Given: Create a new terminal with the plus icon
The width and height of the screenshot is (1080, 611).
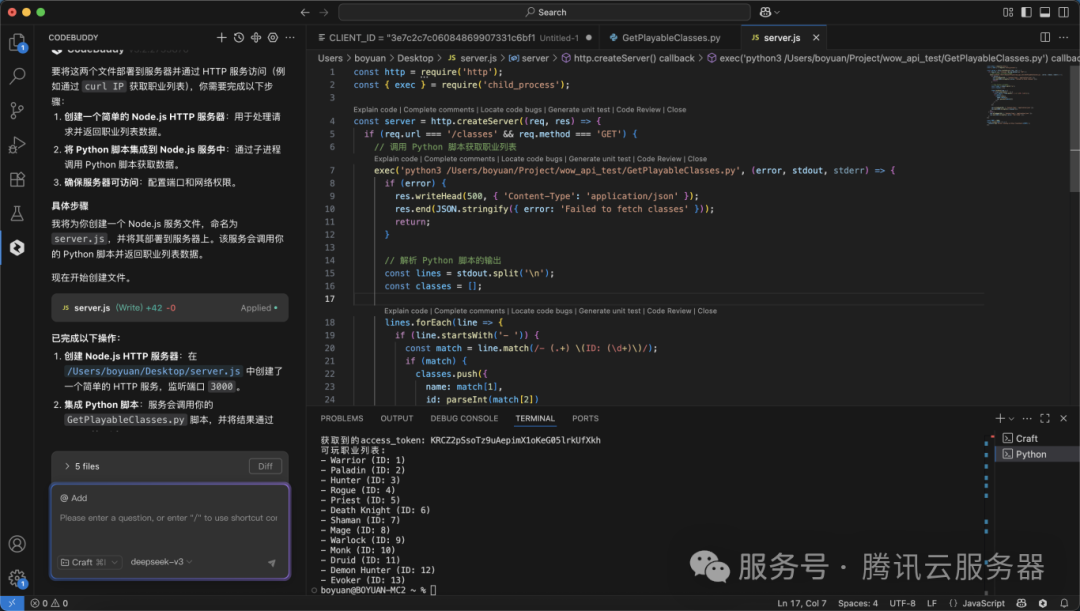Looking at the screenshot, I should 999,418.
